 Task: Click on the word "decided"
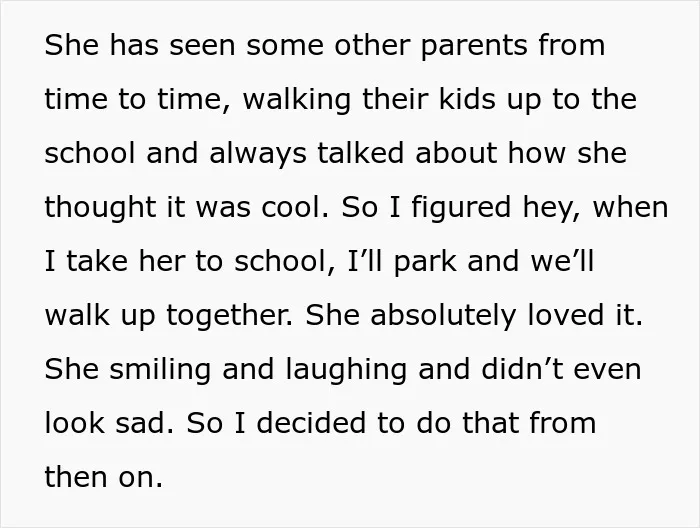pyautogui.click(x=311, y=423)
